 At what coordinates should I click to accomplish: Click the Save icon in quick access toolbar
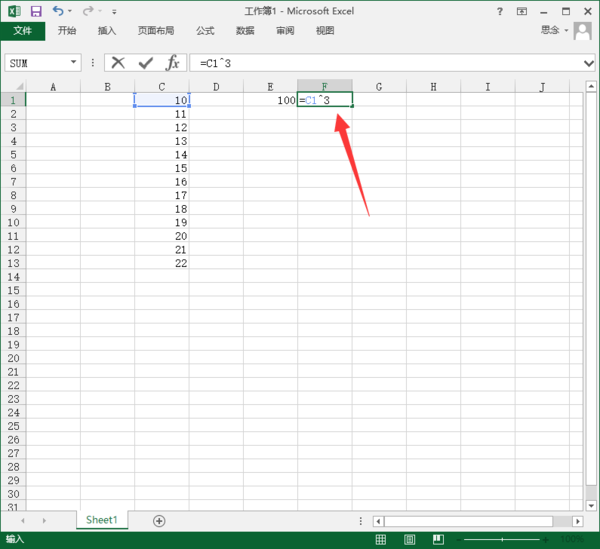coord(36,11)
